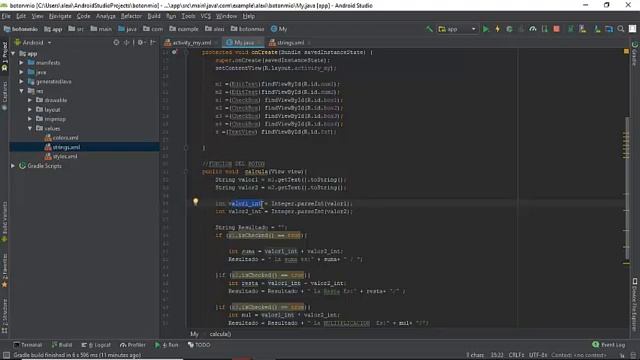Click the Profile app gauge icon
The image size is (640, 360).
point(533,29)
